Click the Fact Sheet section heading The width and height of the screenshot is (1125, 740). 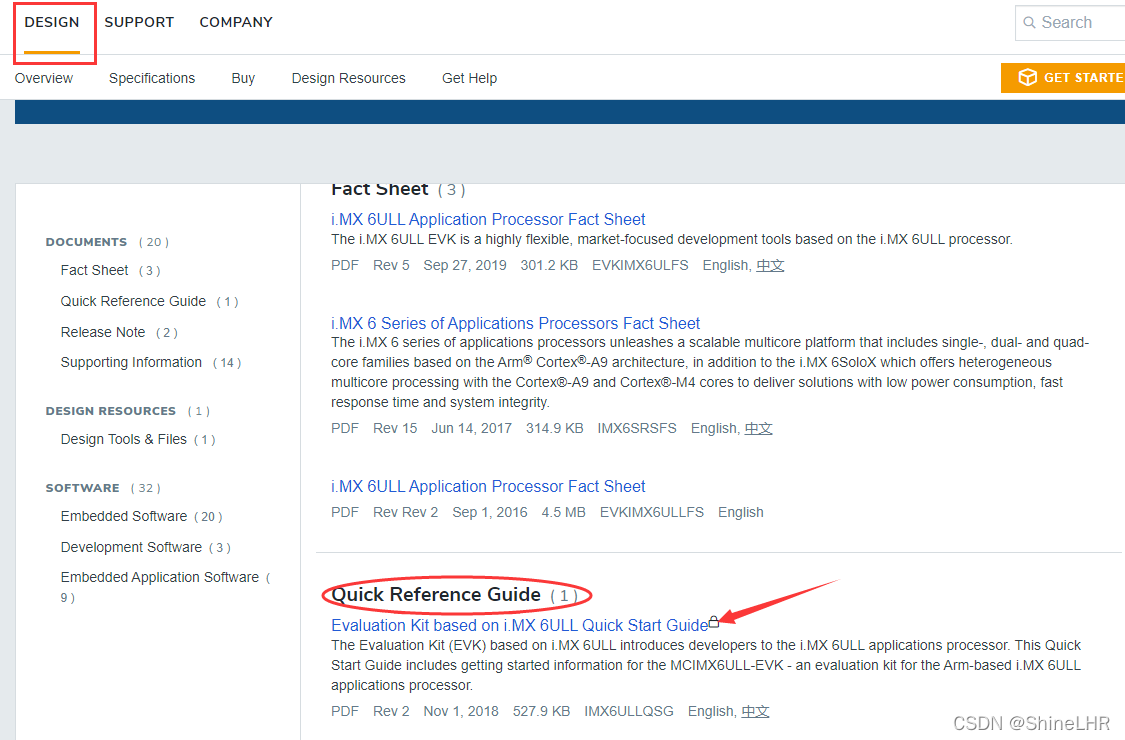point(380,189)
